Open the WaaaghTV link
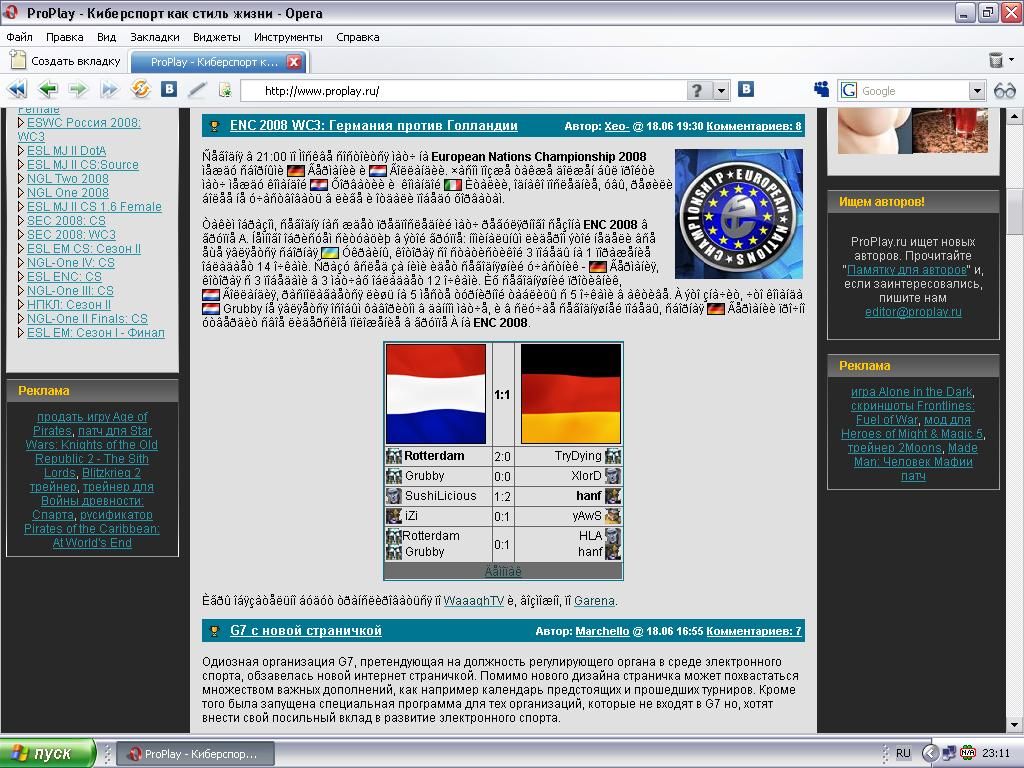Screen dimensions: 1024x768 coord(474,601)
